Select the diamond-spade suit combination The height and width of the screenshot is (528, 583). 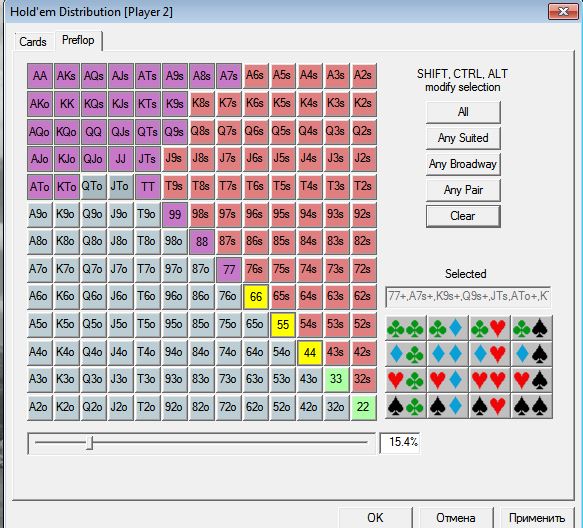click(531, 354)
